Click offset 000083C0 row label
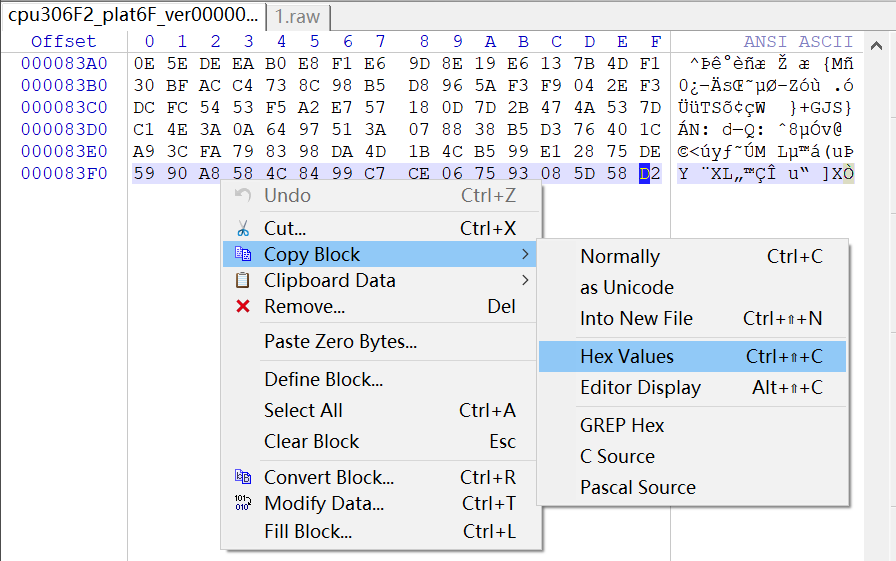 [64, 107]
